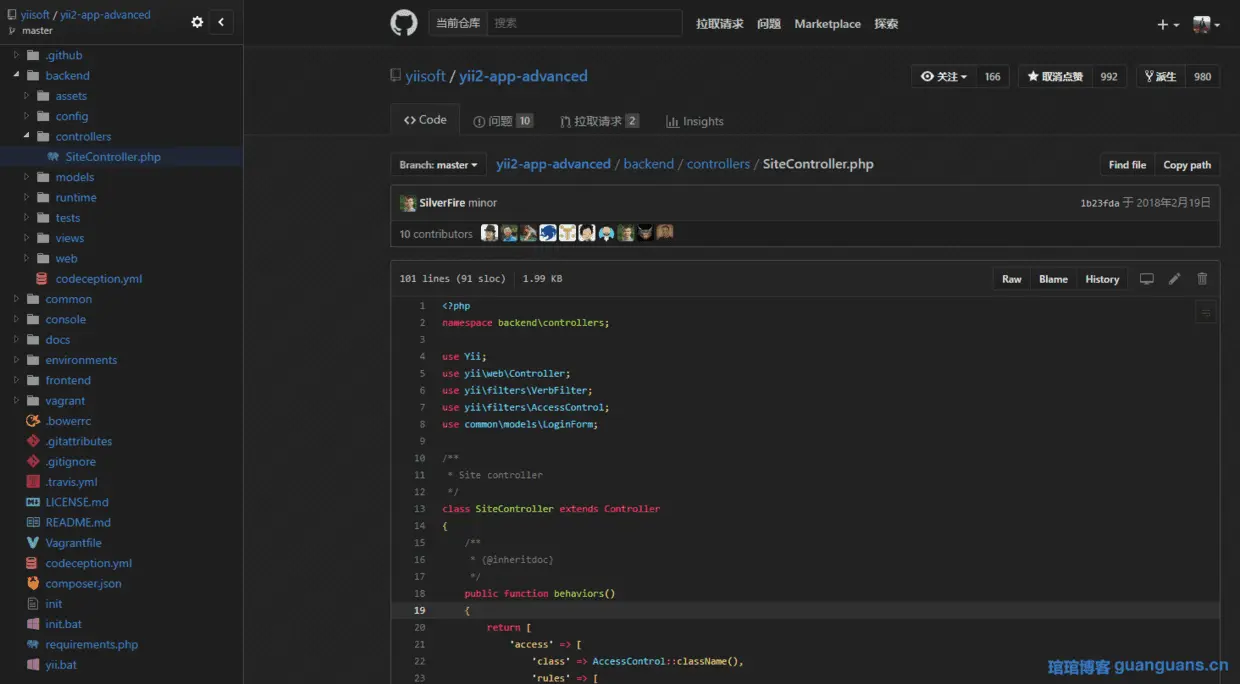Click 当前仓库 search scope label
Screen dimensions: 1240x684
[x=458, y=23]
